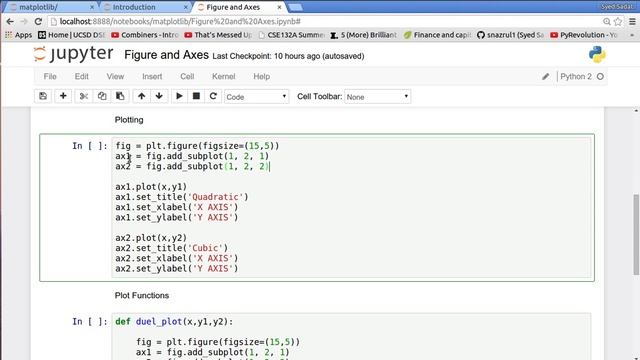The width and height of the screenshot is (640, 360).
Task: Close the Figure and Axes tab
Action: click(279, 7)
